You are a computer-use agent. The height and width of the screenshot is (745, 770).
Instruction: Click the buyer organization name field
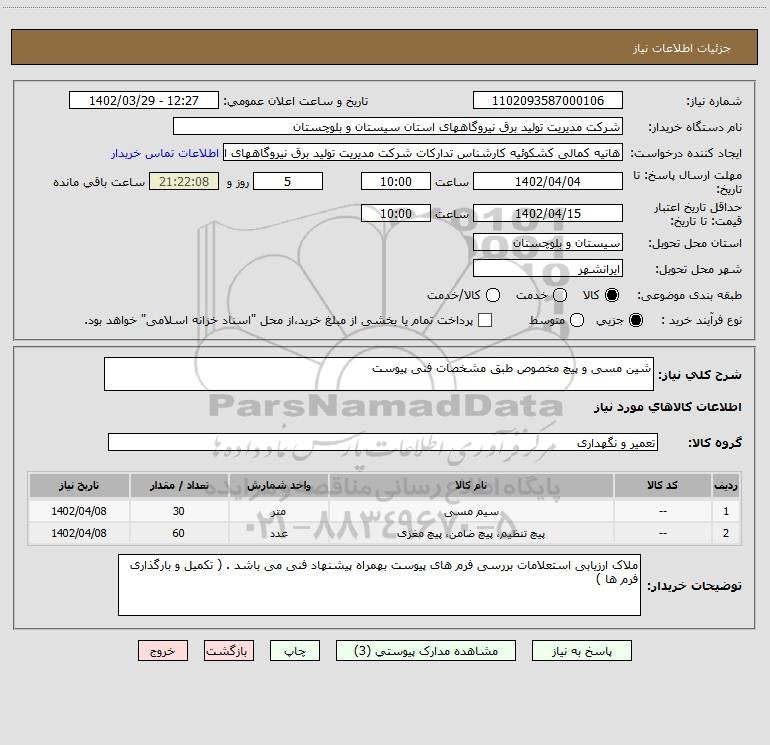[398, 127]
